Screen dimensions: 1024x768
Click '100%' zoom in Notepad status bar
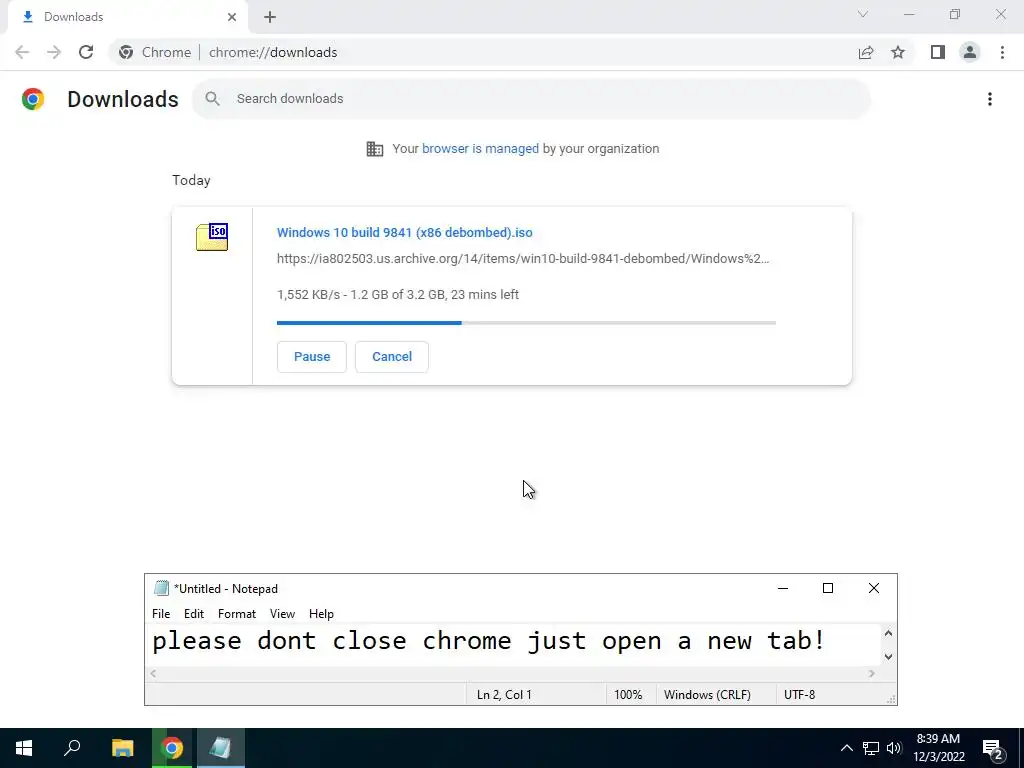pos(628,695)
